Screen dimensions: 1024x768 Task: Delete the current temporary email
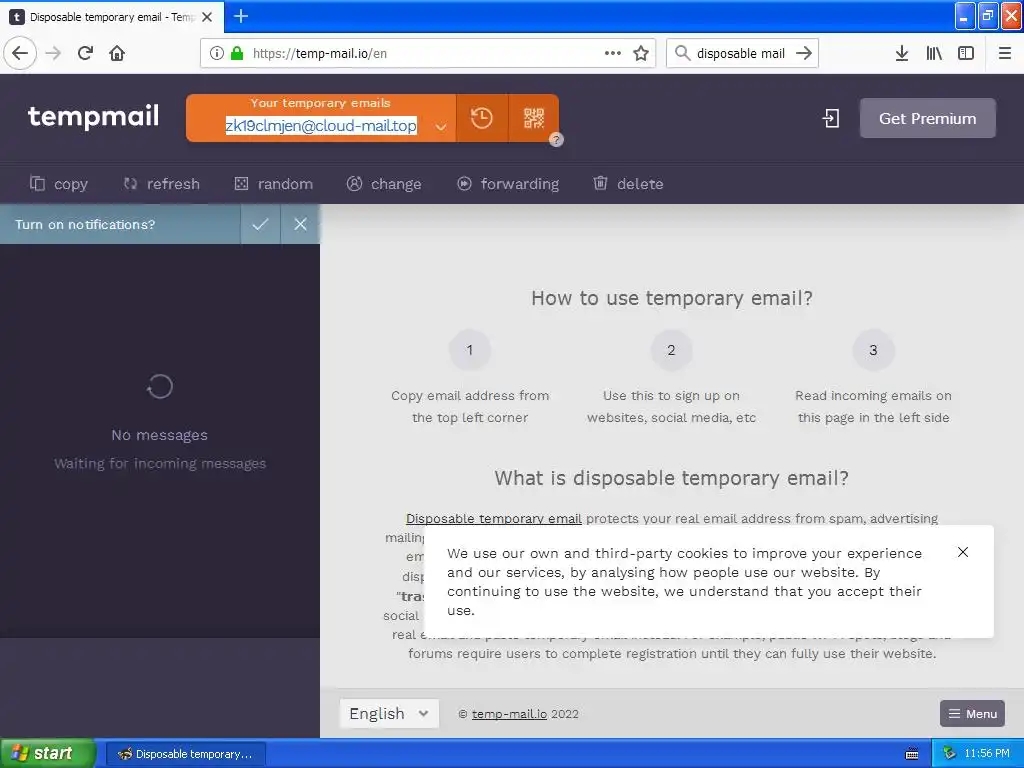[x=628, y=184]
